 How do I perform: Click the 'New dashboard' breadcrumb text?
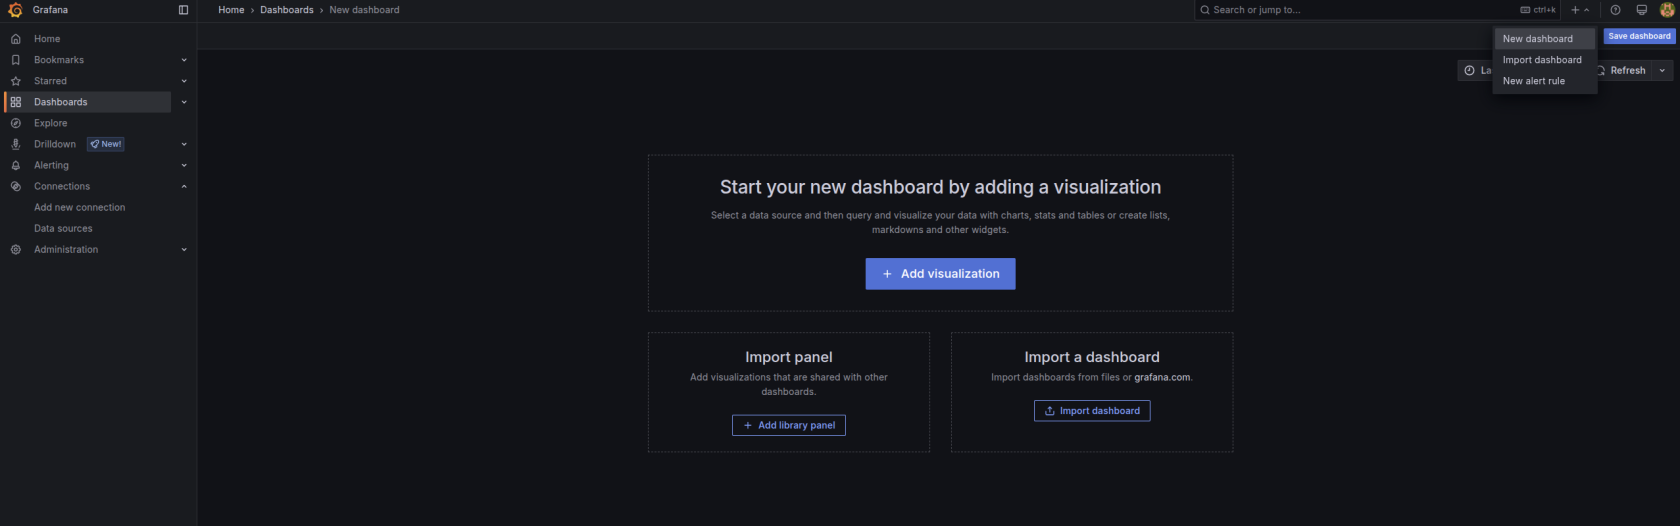tap(364, 10)
